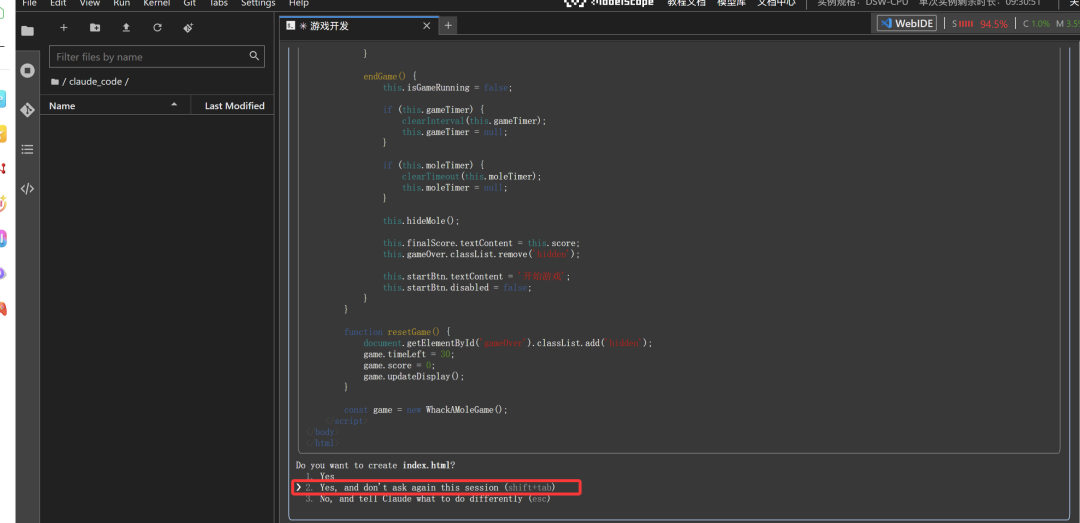Open the Kernel menu

[156, 4]
